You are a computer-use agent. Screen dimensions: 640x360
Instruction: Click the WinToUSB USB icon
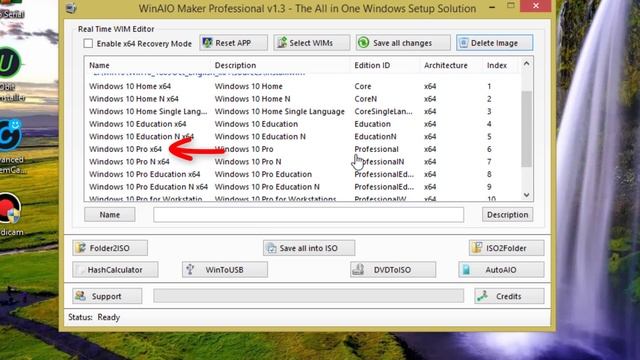(x=190, y=269)
